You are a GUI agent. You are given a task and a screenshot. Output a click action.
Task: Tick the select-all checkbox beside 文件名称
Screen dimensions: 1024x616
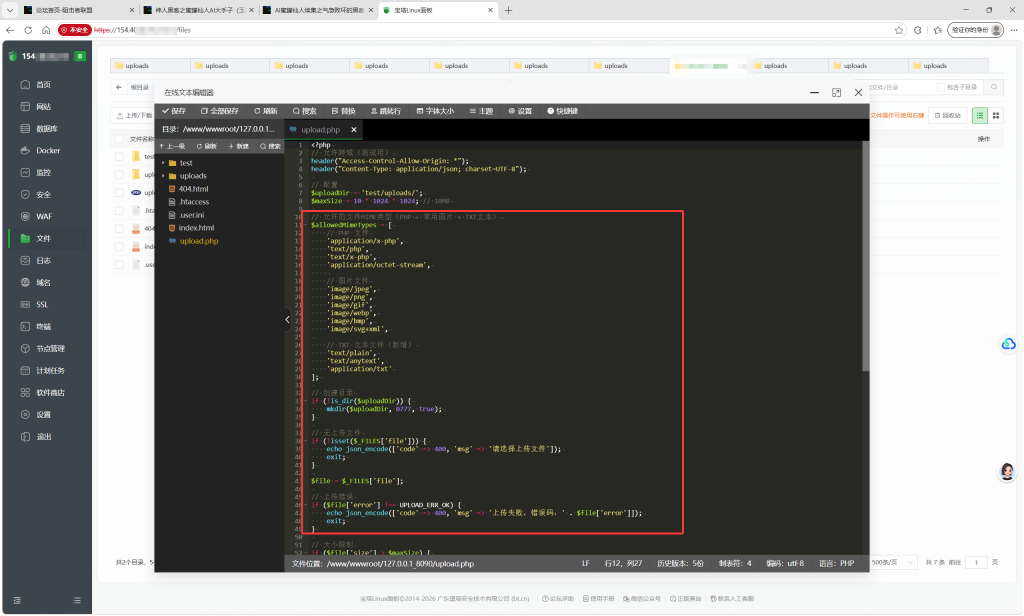pos(119,138)
